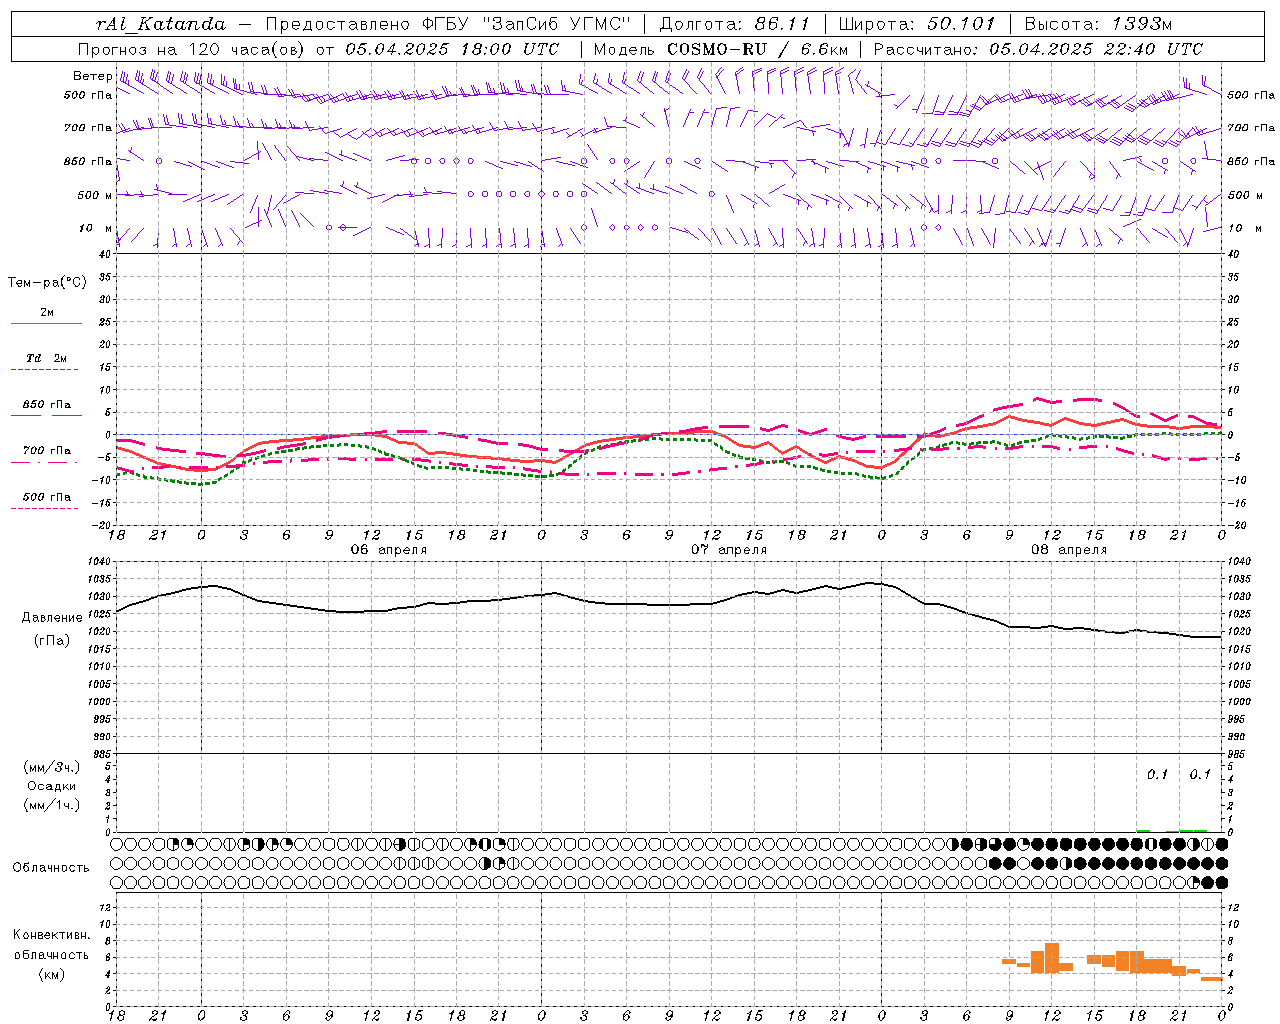Select the Тем-ра(°C) temperature axis title

point(47,283)
